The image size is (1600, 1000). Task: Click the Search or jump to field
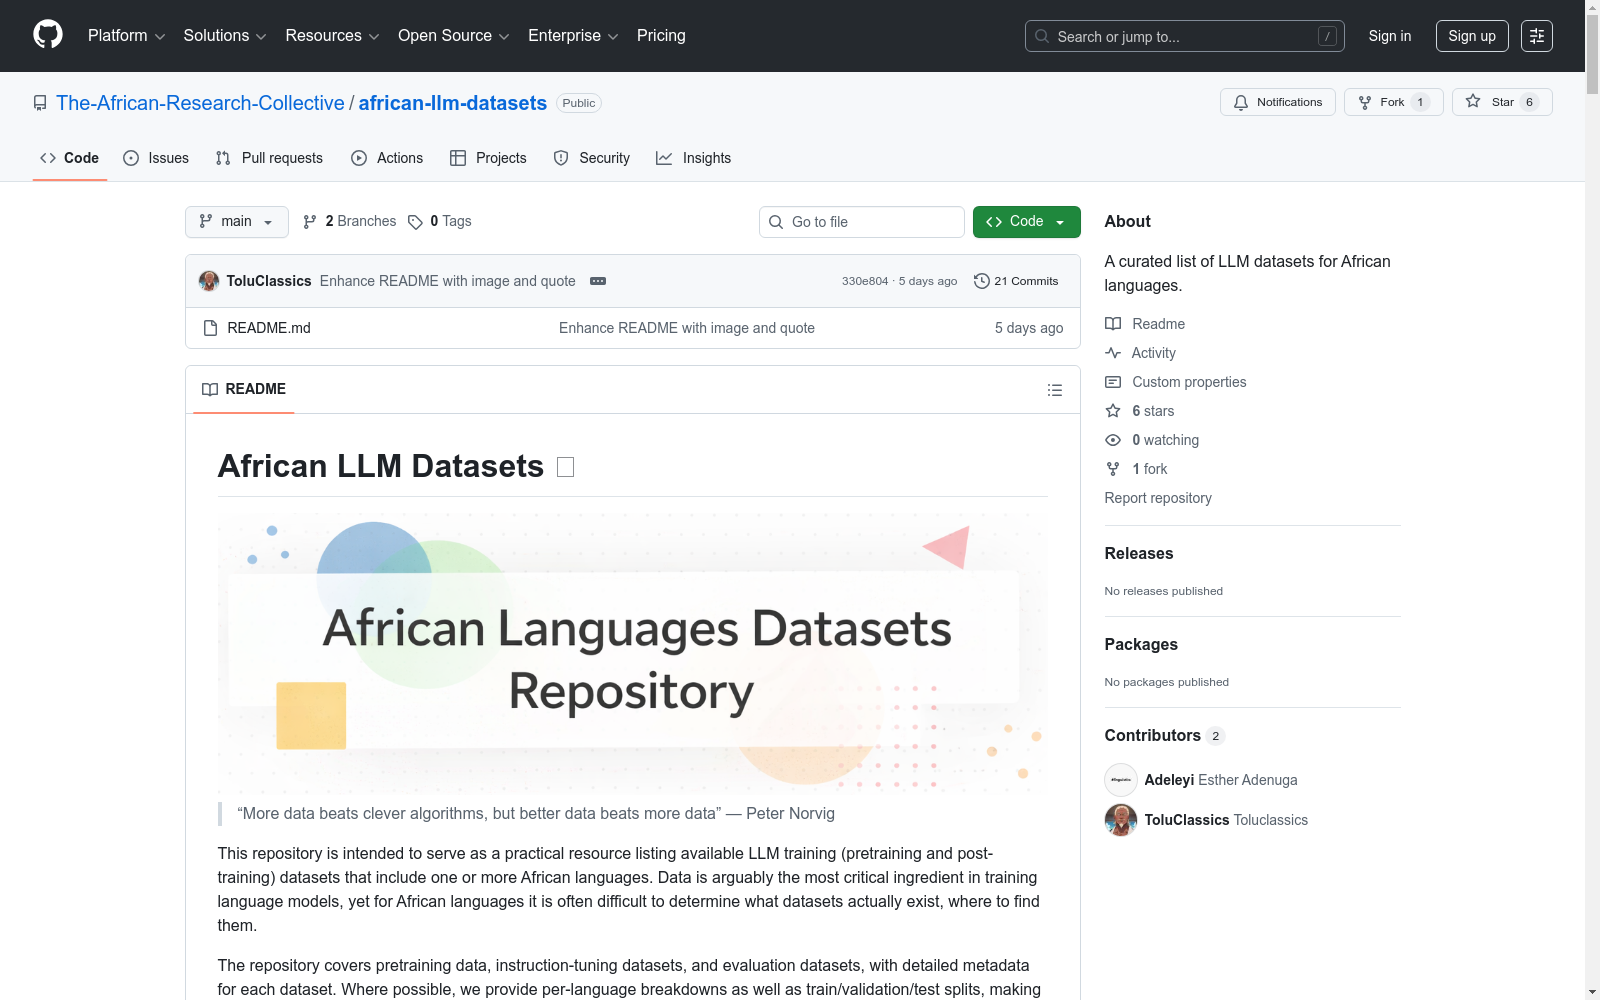coord(1185,36)
